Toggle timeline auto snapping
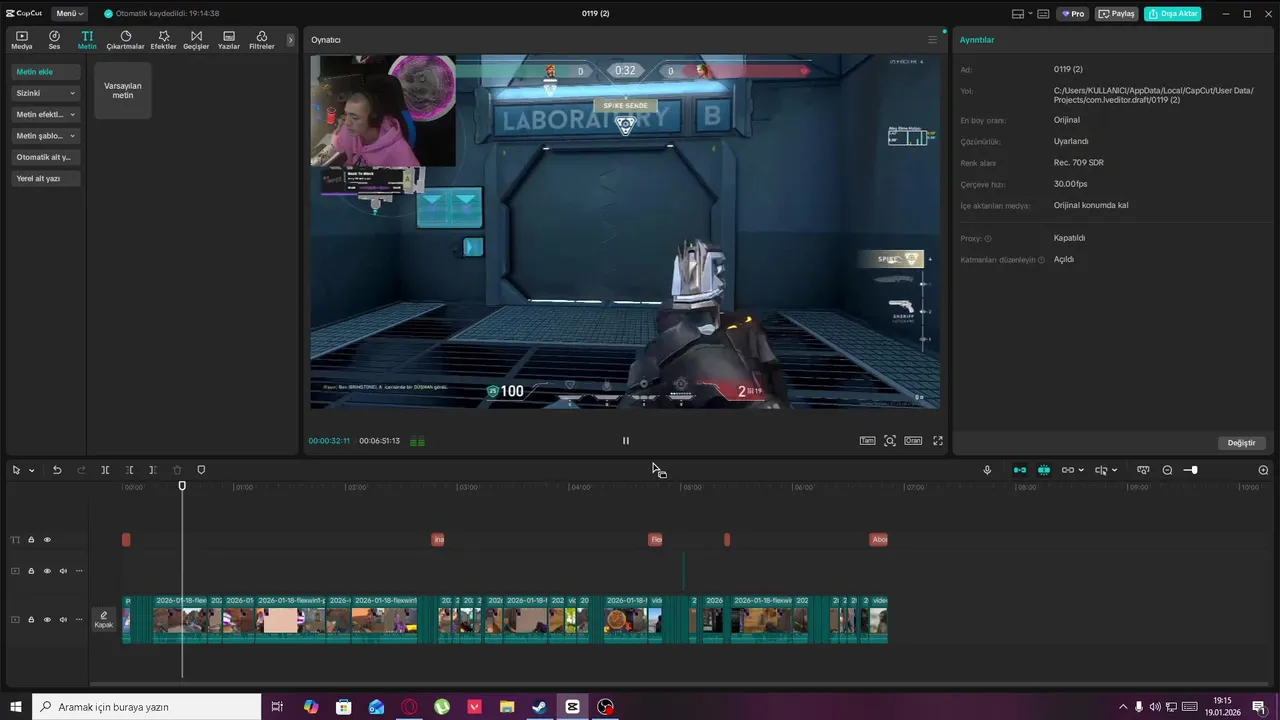The image size is (1280, 720). 1044,470
